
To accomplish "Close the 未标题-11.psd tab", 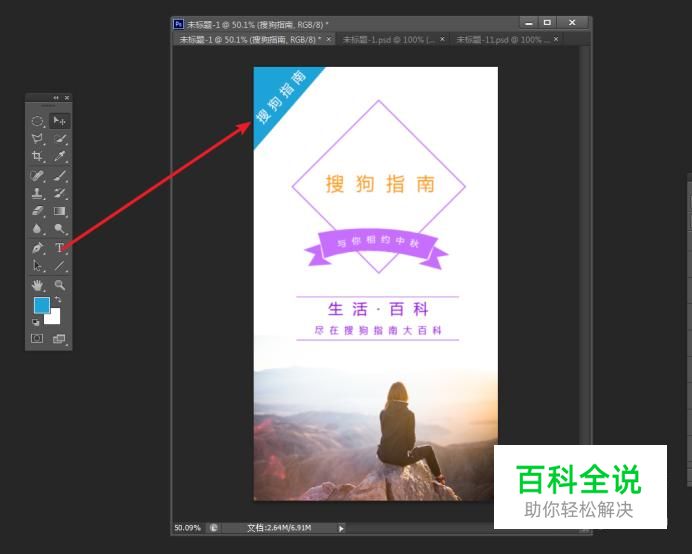I will coord(556,39).
